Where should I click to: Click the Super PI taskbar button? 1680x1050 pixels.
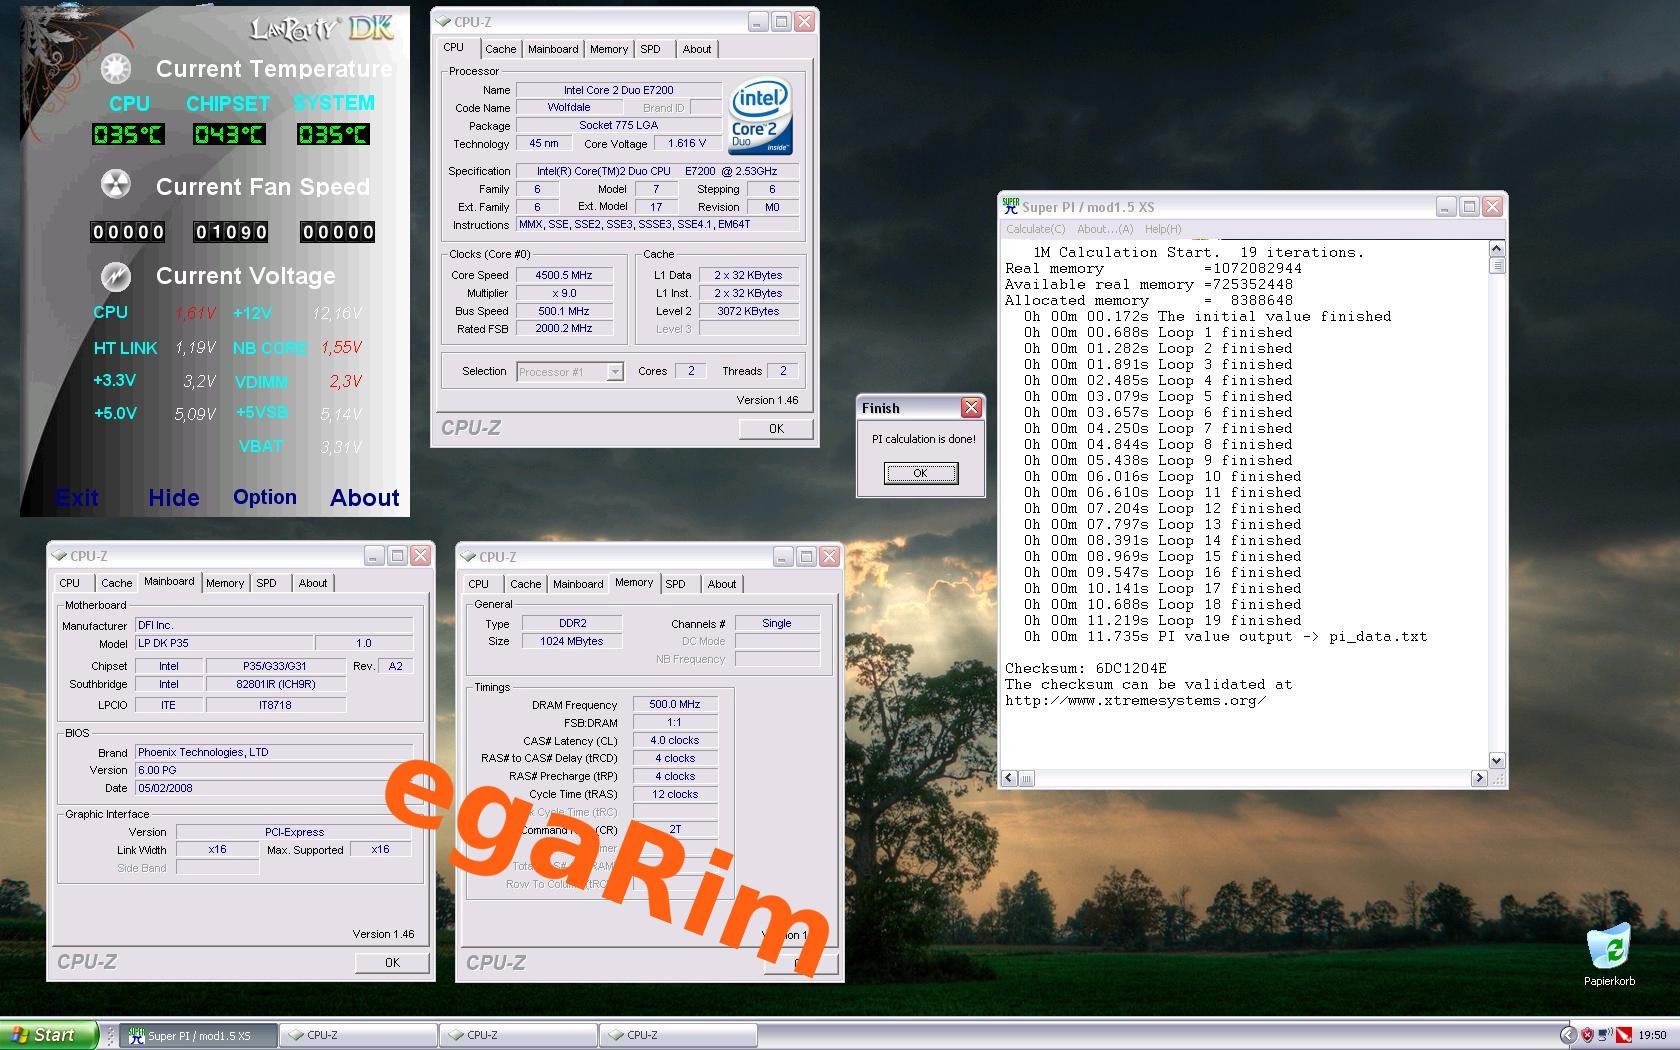198,1035
